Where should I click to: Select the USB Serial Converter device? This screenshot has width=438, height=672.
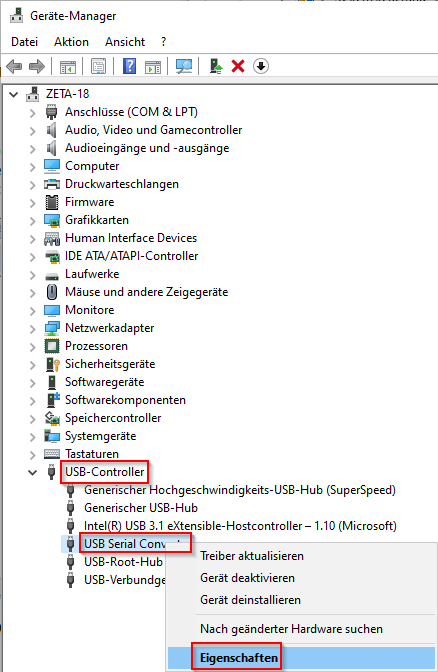126,544
